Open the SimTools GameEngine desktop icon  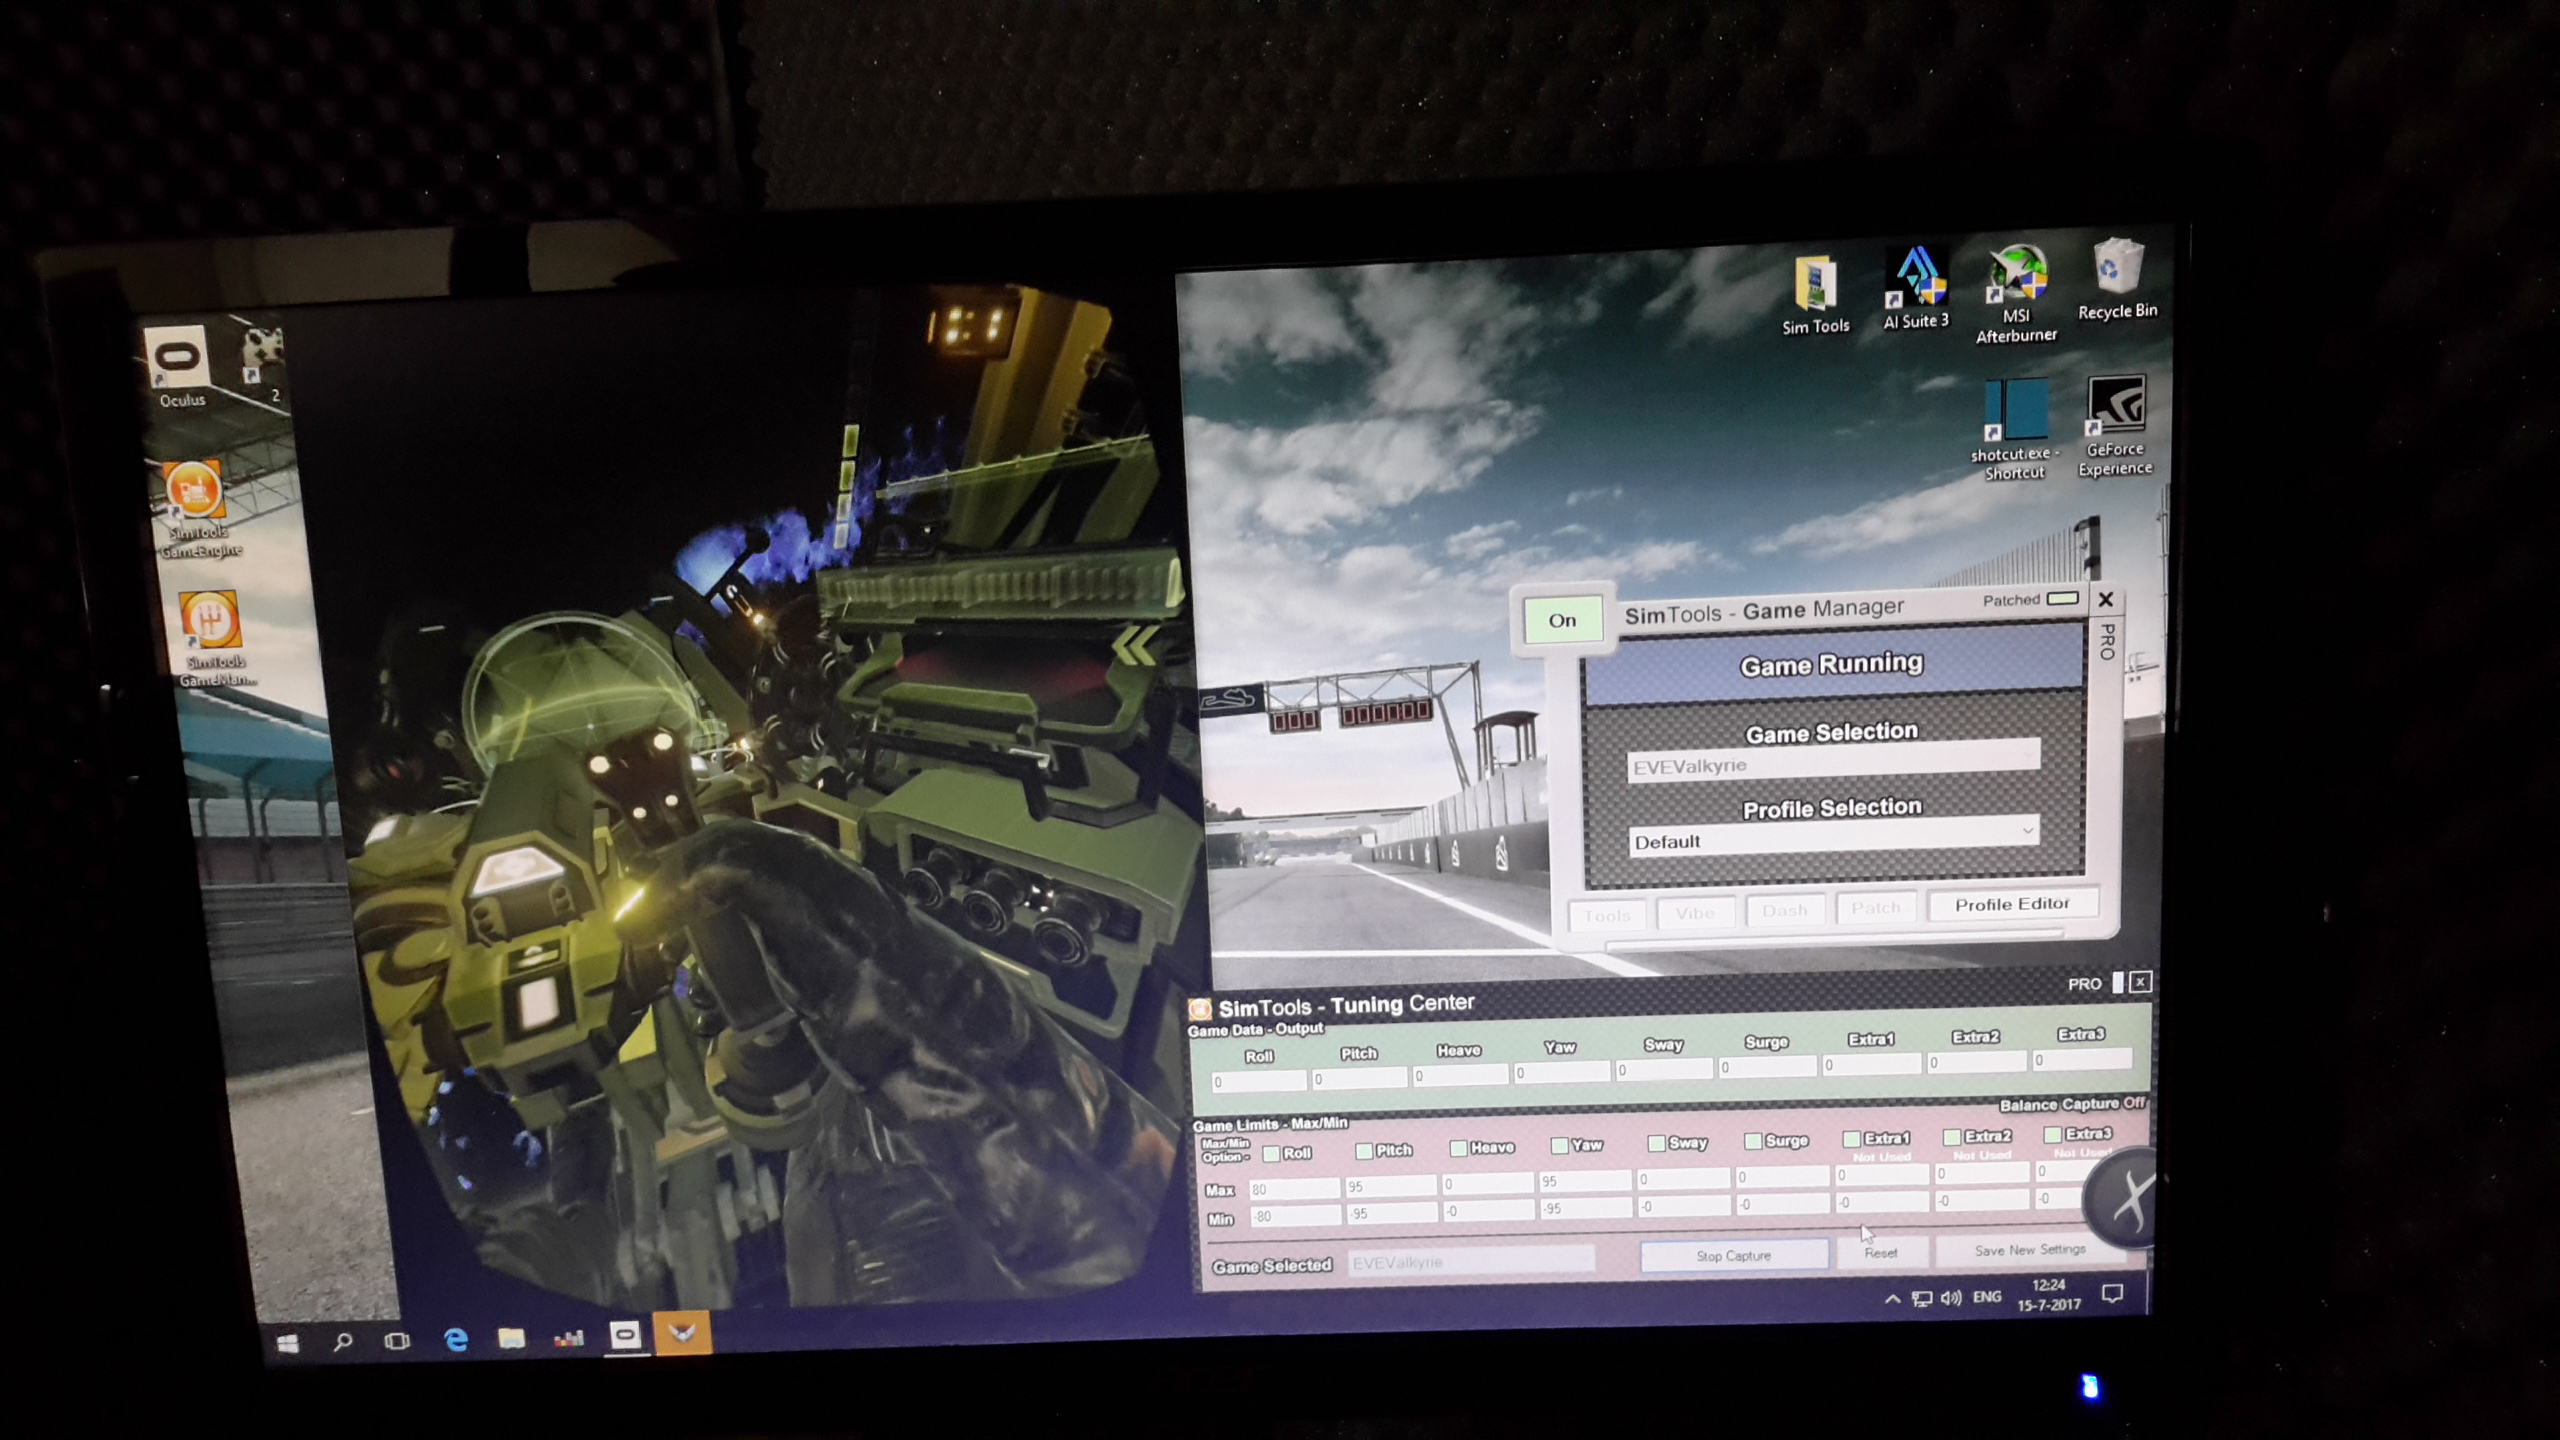tap(196, 509)
